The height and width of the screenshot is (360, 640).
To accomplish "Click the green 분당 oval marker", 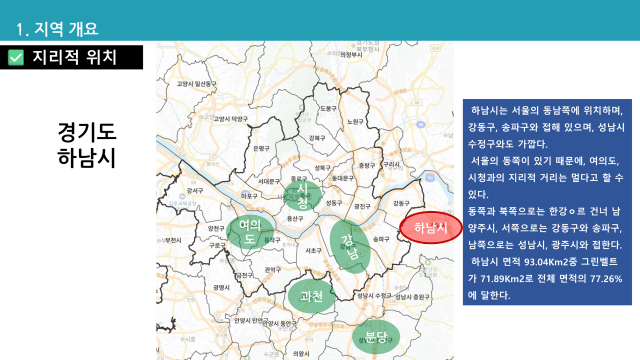I will (x=376, y=337).
